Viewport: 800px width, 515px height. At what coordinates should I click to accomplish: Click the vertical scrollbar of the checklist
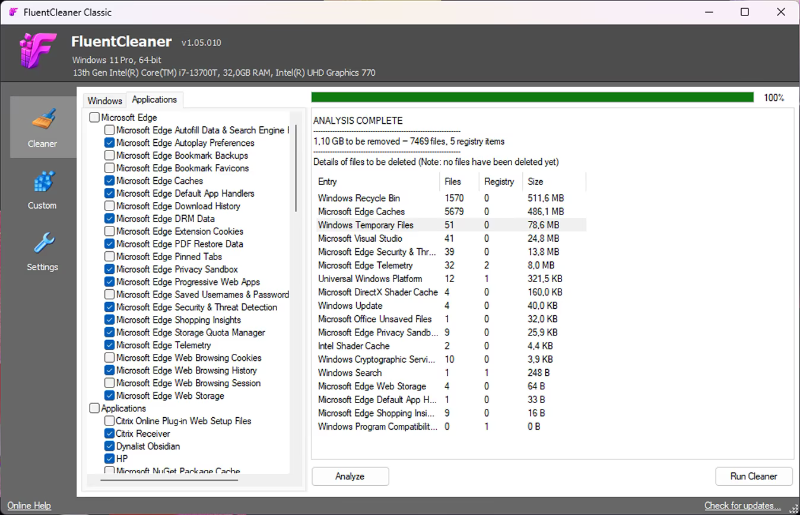[x=296, y=168]
